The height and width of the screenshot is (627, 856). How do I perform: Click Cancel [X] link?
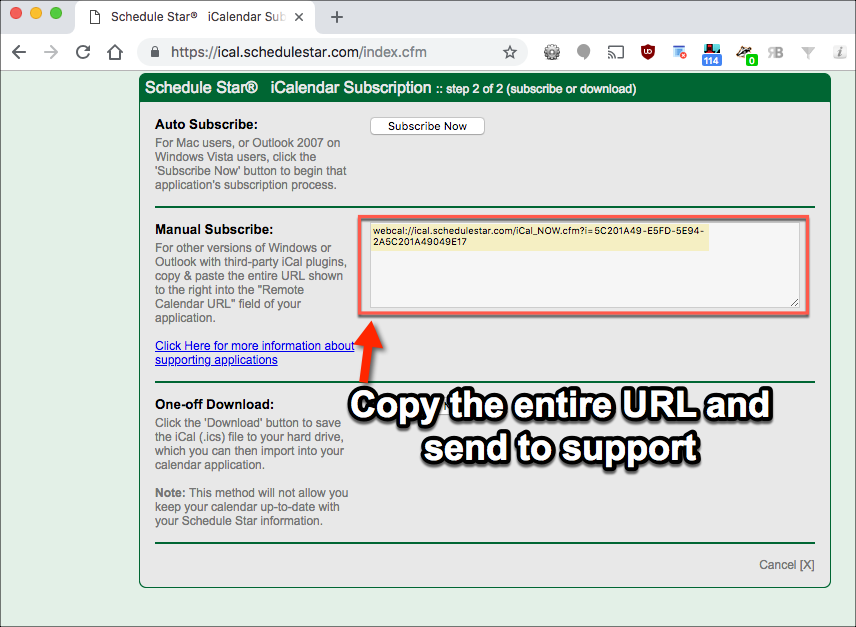tap(786, 565)
